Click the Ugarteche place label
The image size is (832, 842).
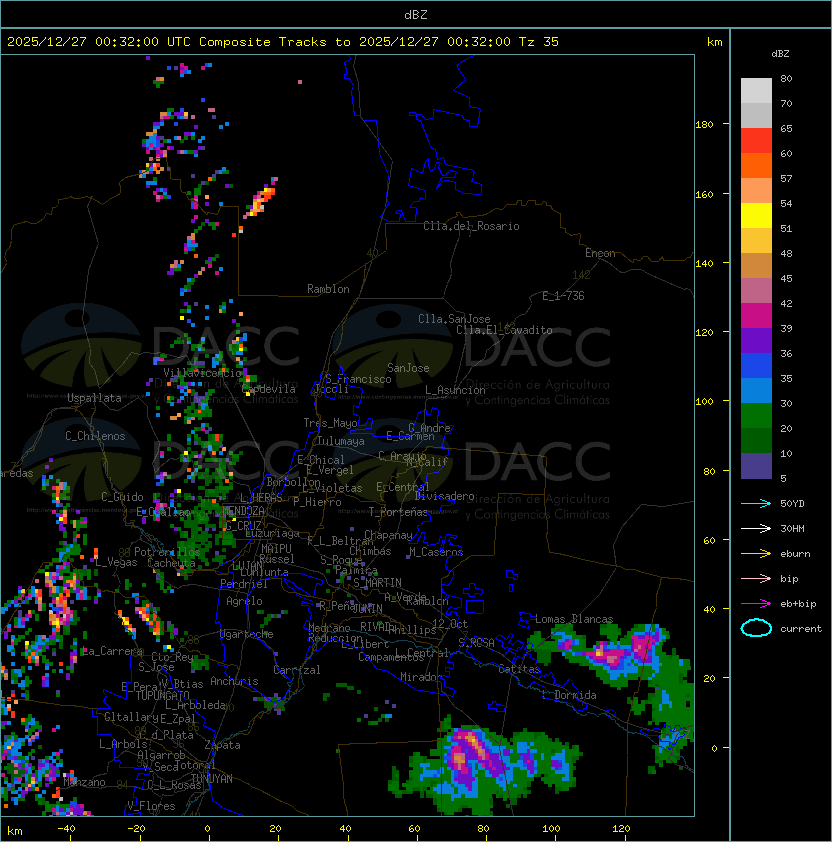[x=246, y=634]
